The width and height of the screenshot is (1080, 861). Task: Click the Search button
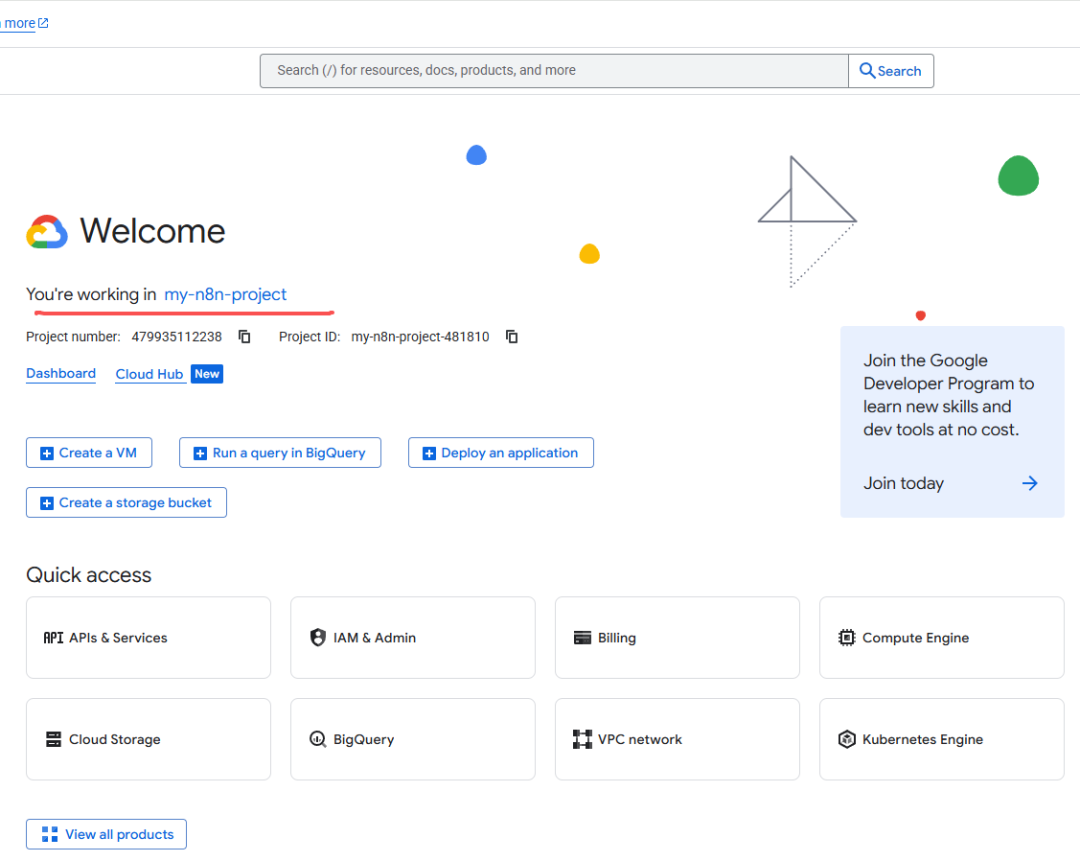click(891, 71)
